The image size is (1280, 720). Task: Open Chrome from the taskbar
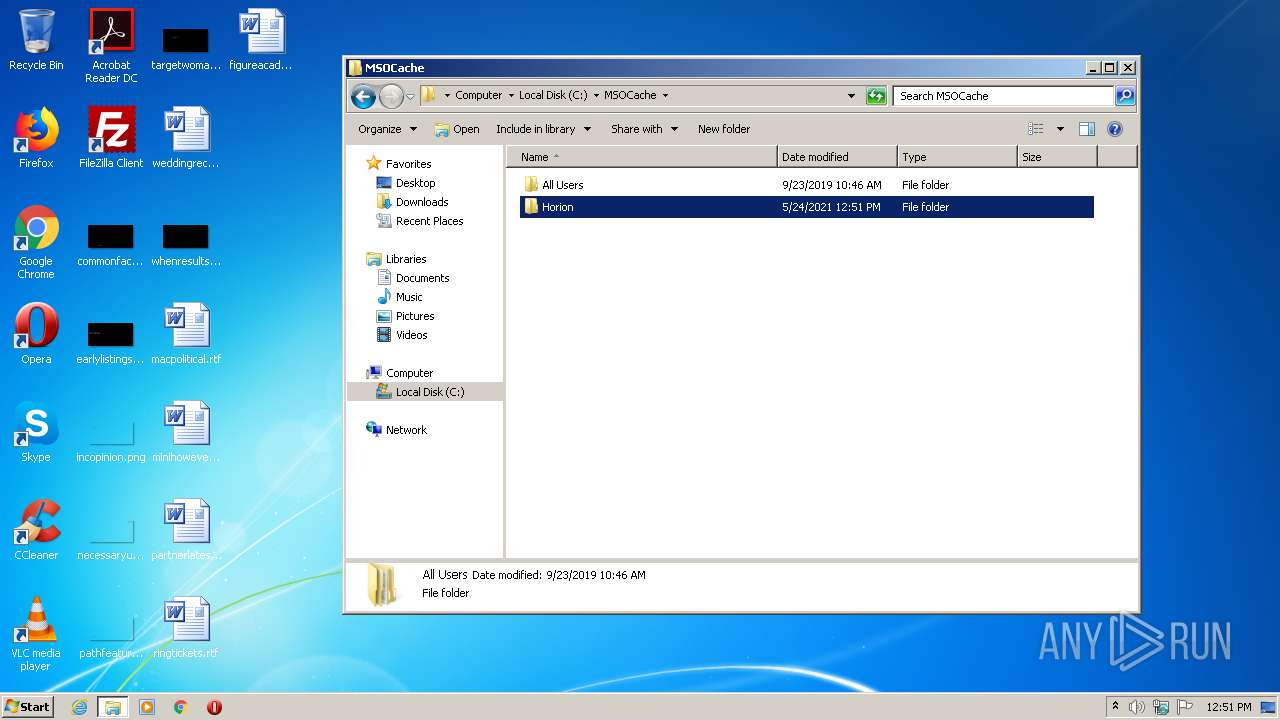pyautogui.click(x=181, y=707)
